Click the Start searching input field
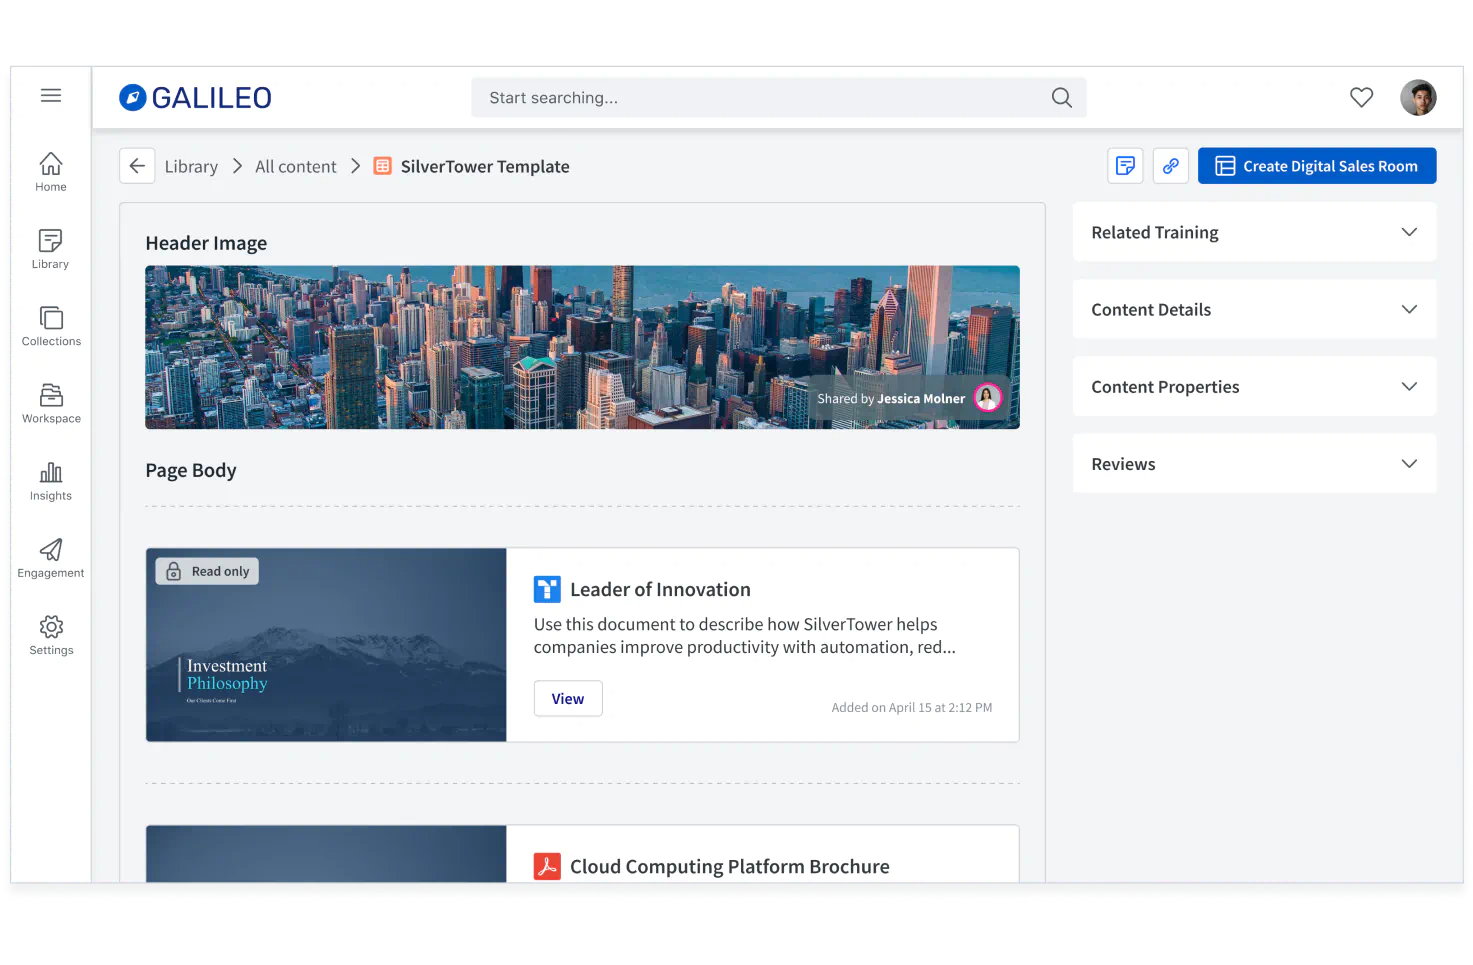This screenshot has width=1473, height=965. 779,97
